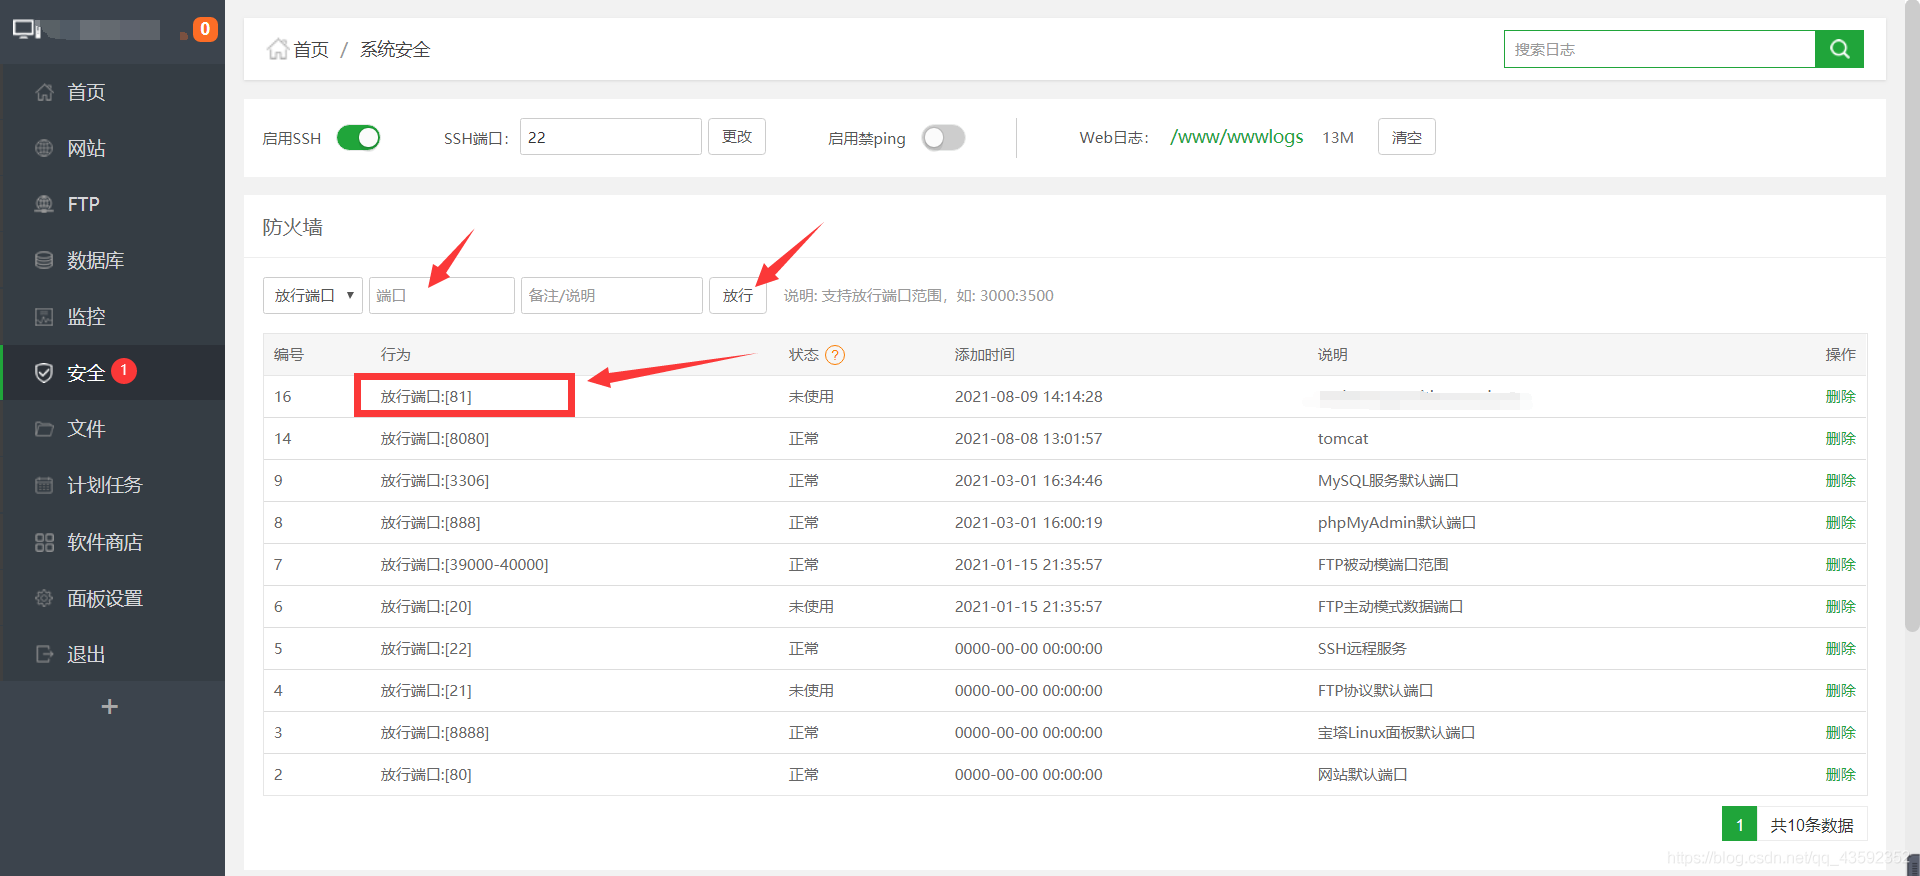Click the monitor chart icon beside 监控
Viewport: 1920px width, 876px height.
pyautogui.click(x=44, y=317)
